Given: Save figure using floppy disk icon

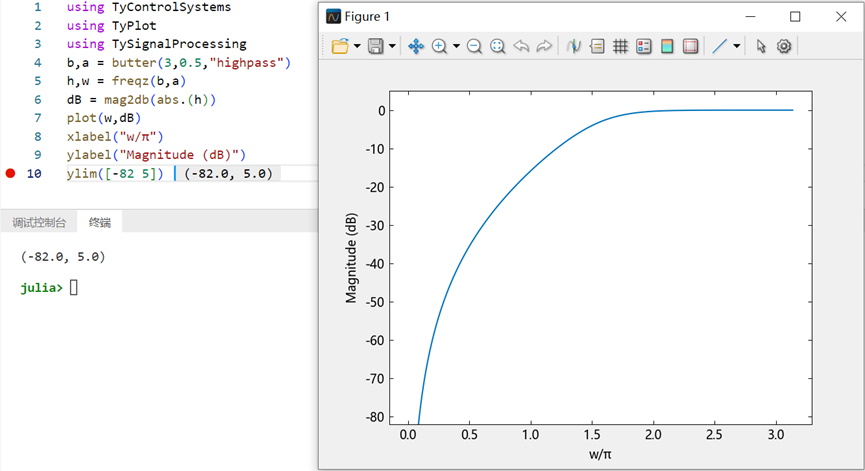Looking at the screenshot, I should (376, 46).
